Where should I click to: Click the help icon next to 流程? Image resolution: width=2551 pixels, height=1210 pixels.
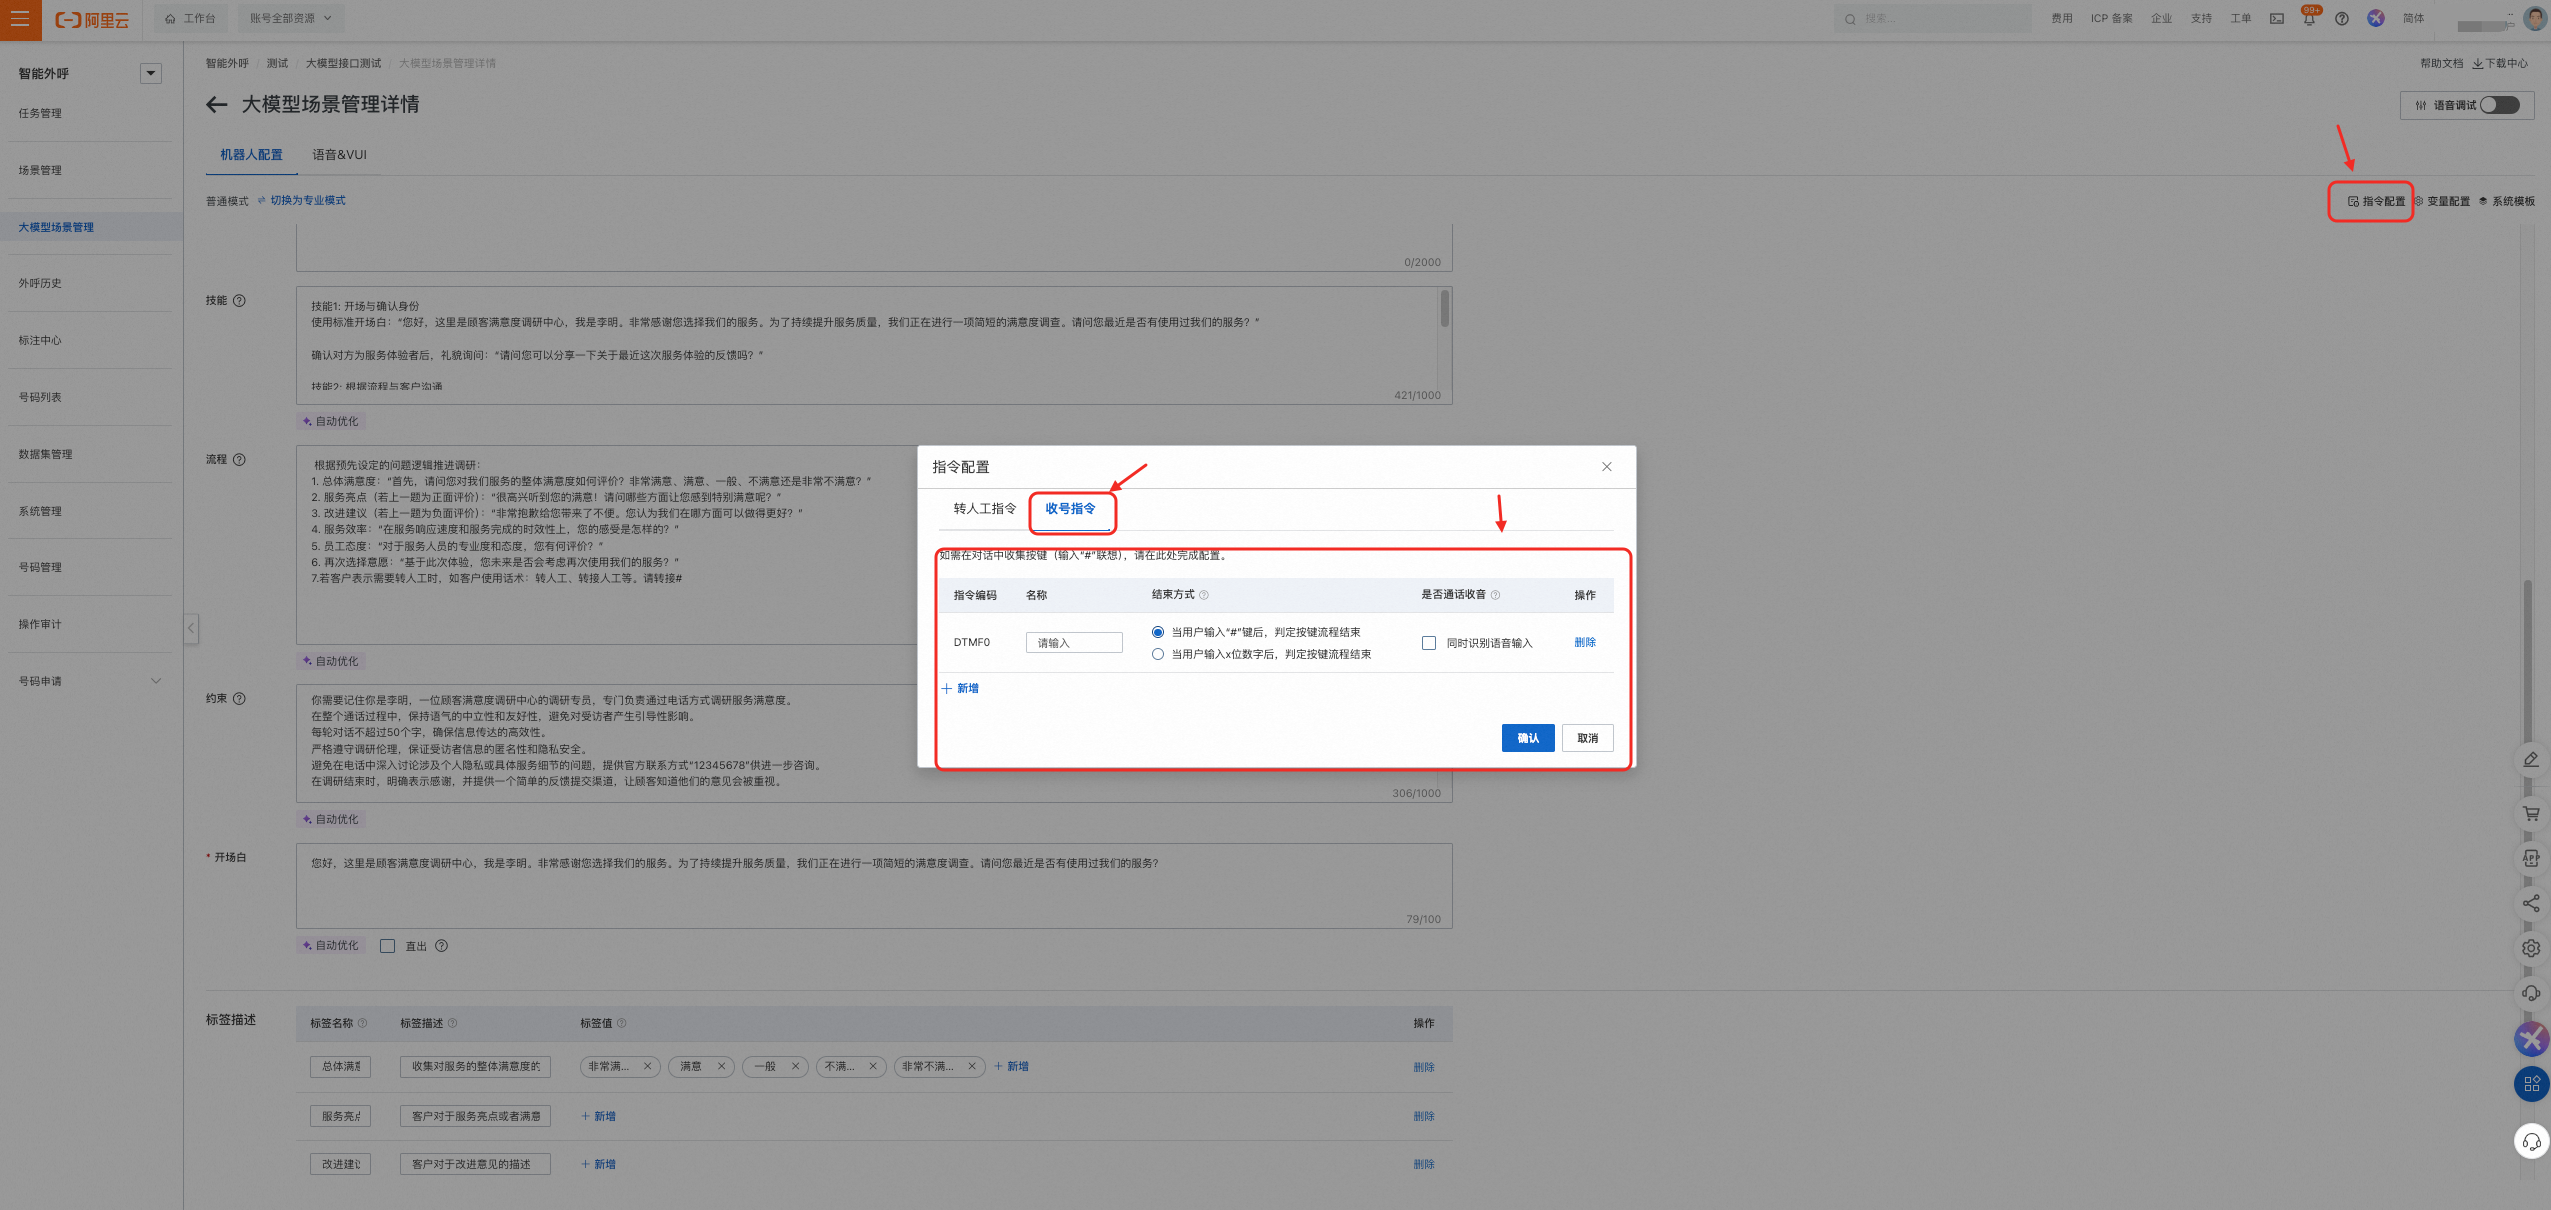[239, 460]
